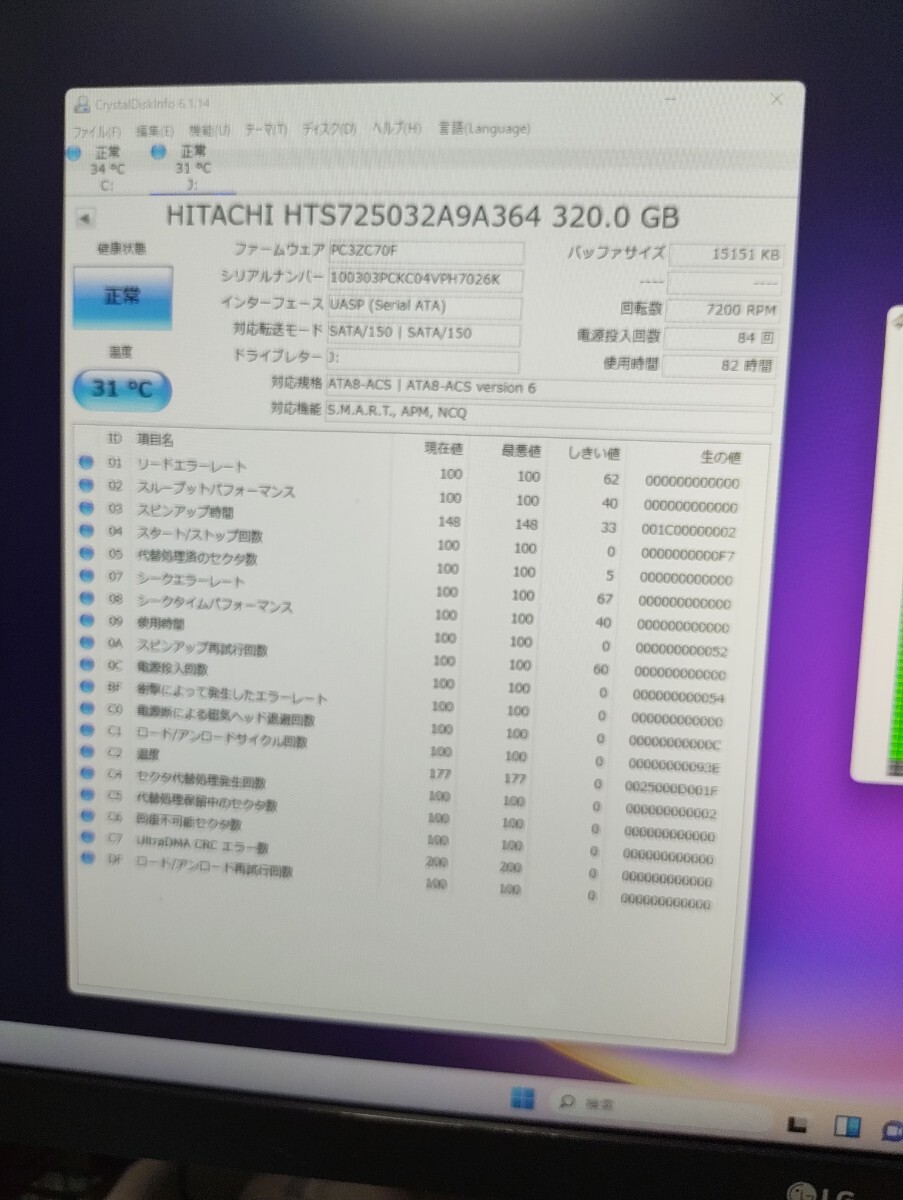Click the previous disk arrow beside HITACHI title
This screenshot has height=1200, width=903.
(x=85, y=218)
